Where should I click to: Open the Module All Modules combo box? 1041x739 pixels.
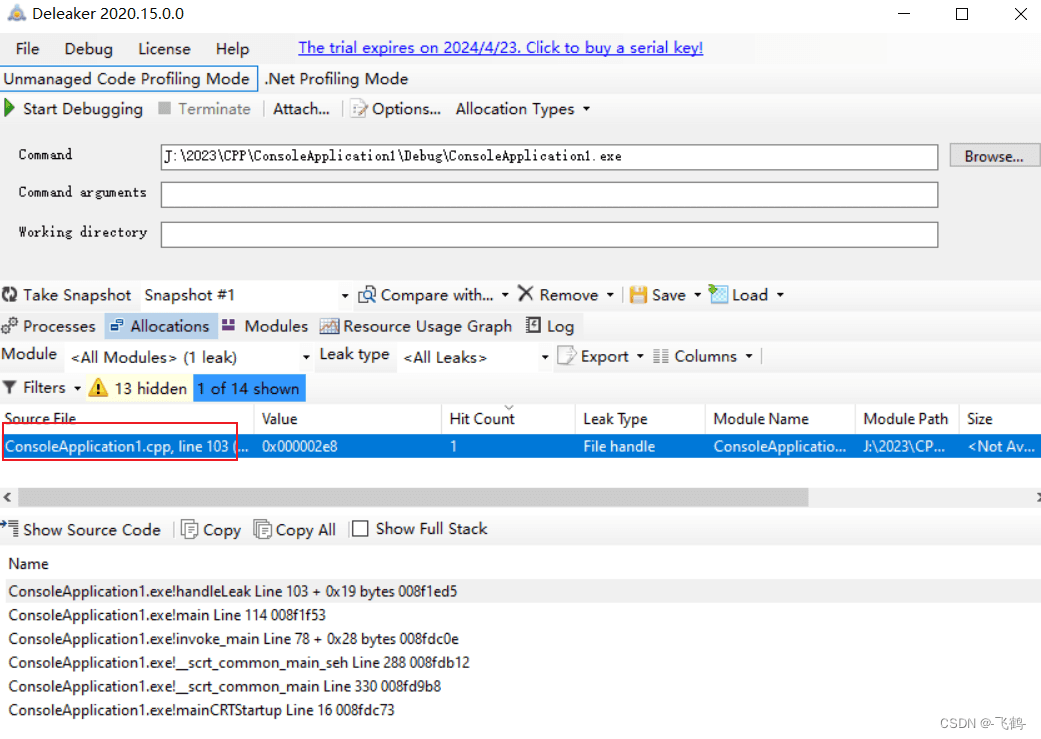tap(189, 357)
